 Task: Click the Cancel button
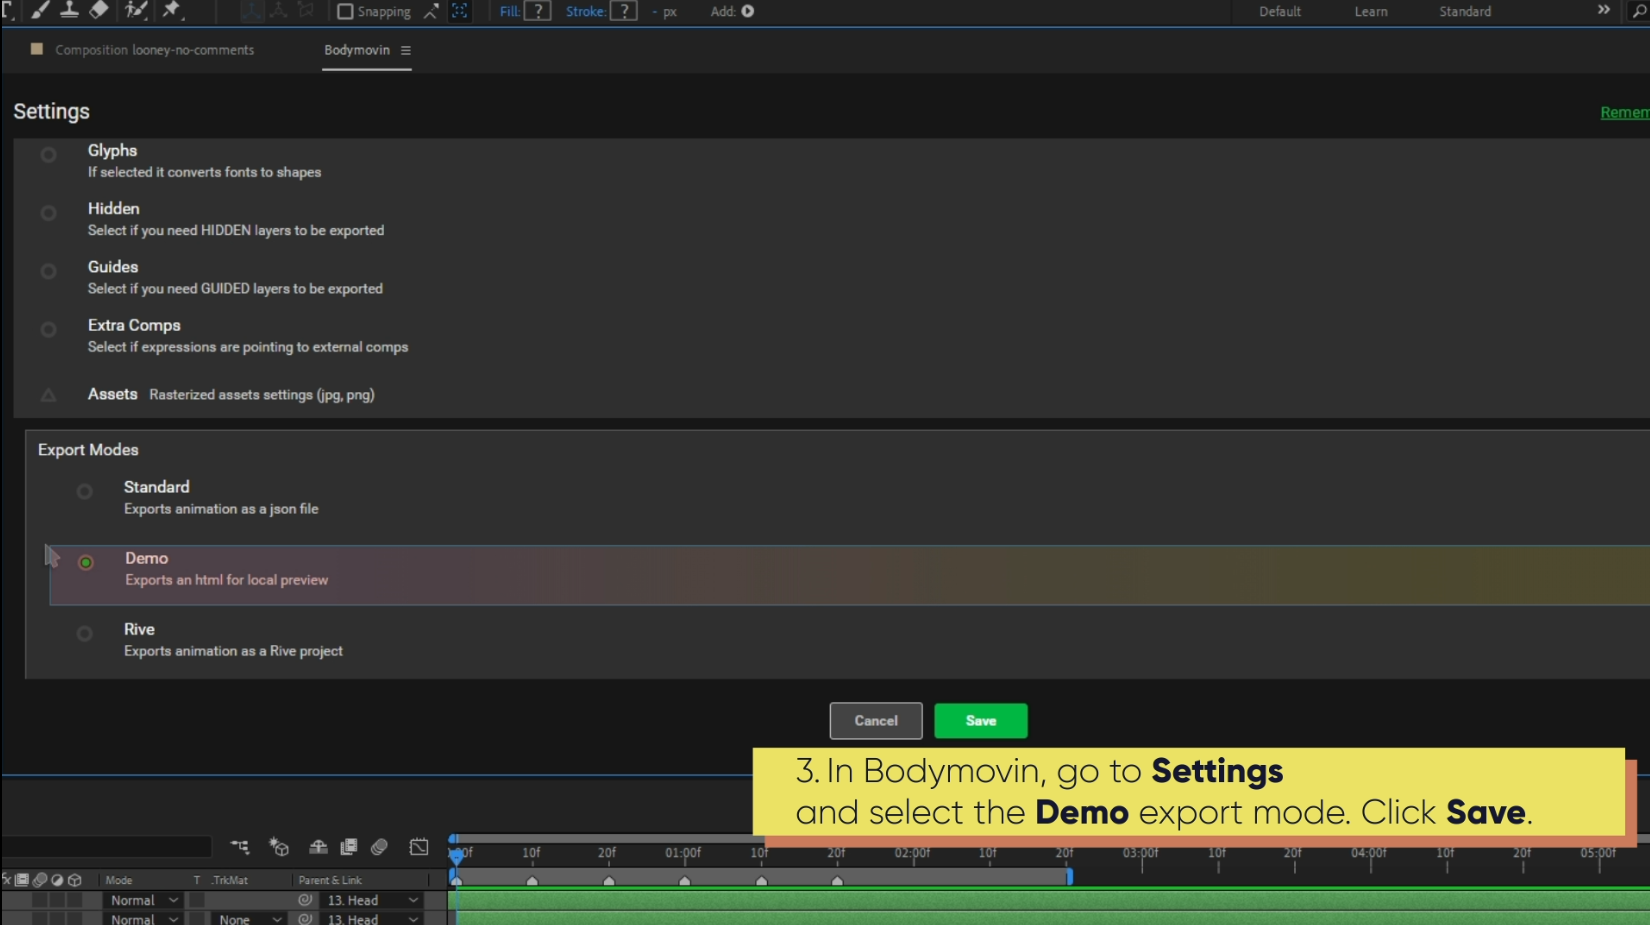click(x=876, y=721)
